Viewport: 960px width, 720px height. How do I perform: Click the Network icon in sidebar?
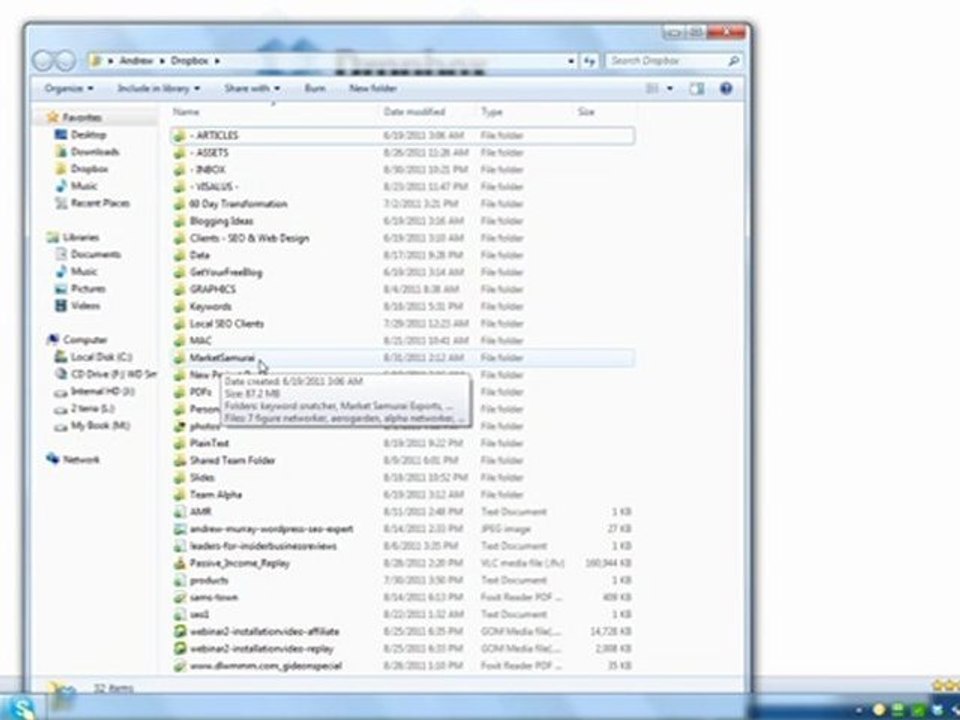click(53, 459)
